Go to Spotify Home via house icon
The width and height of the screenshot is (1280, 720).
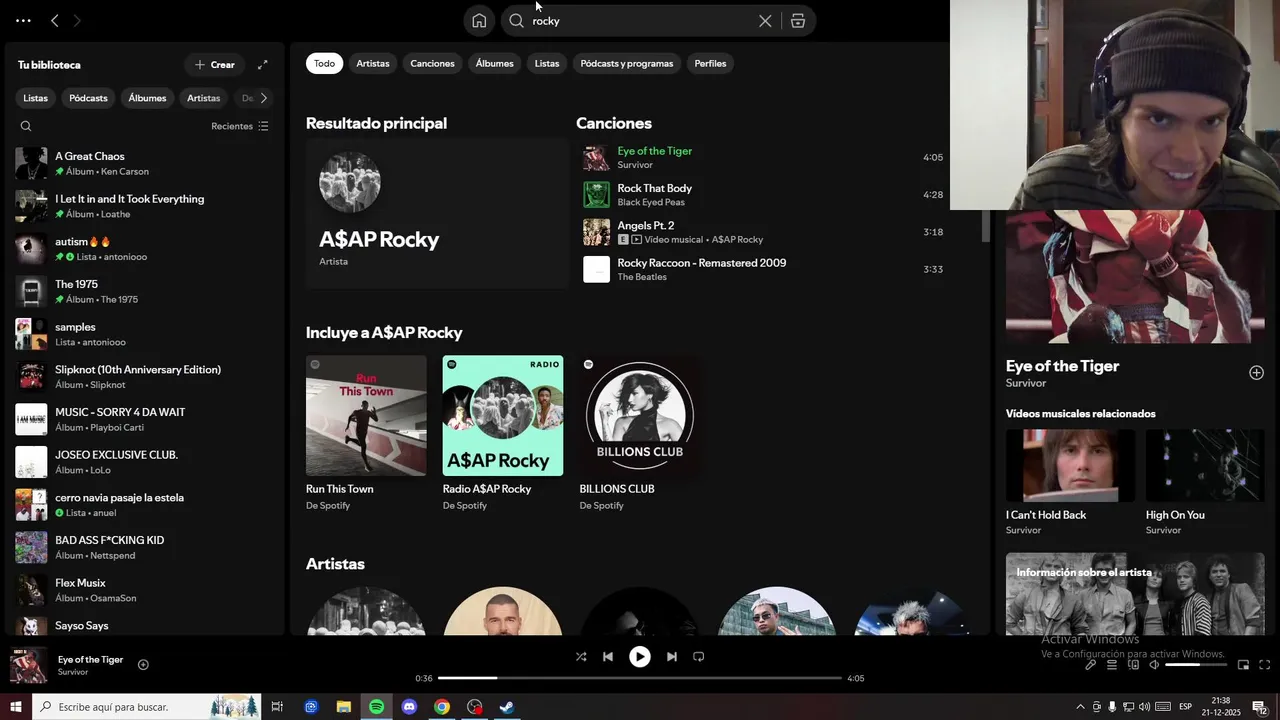click(479, 21)
